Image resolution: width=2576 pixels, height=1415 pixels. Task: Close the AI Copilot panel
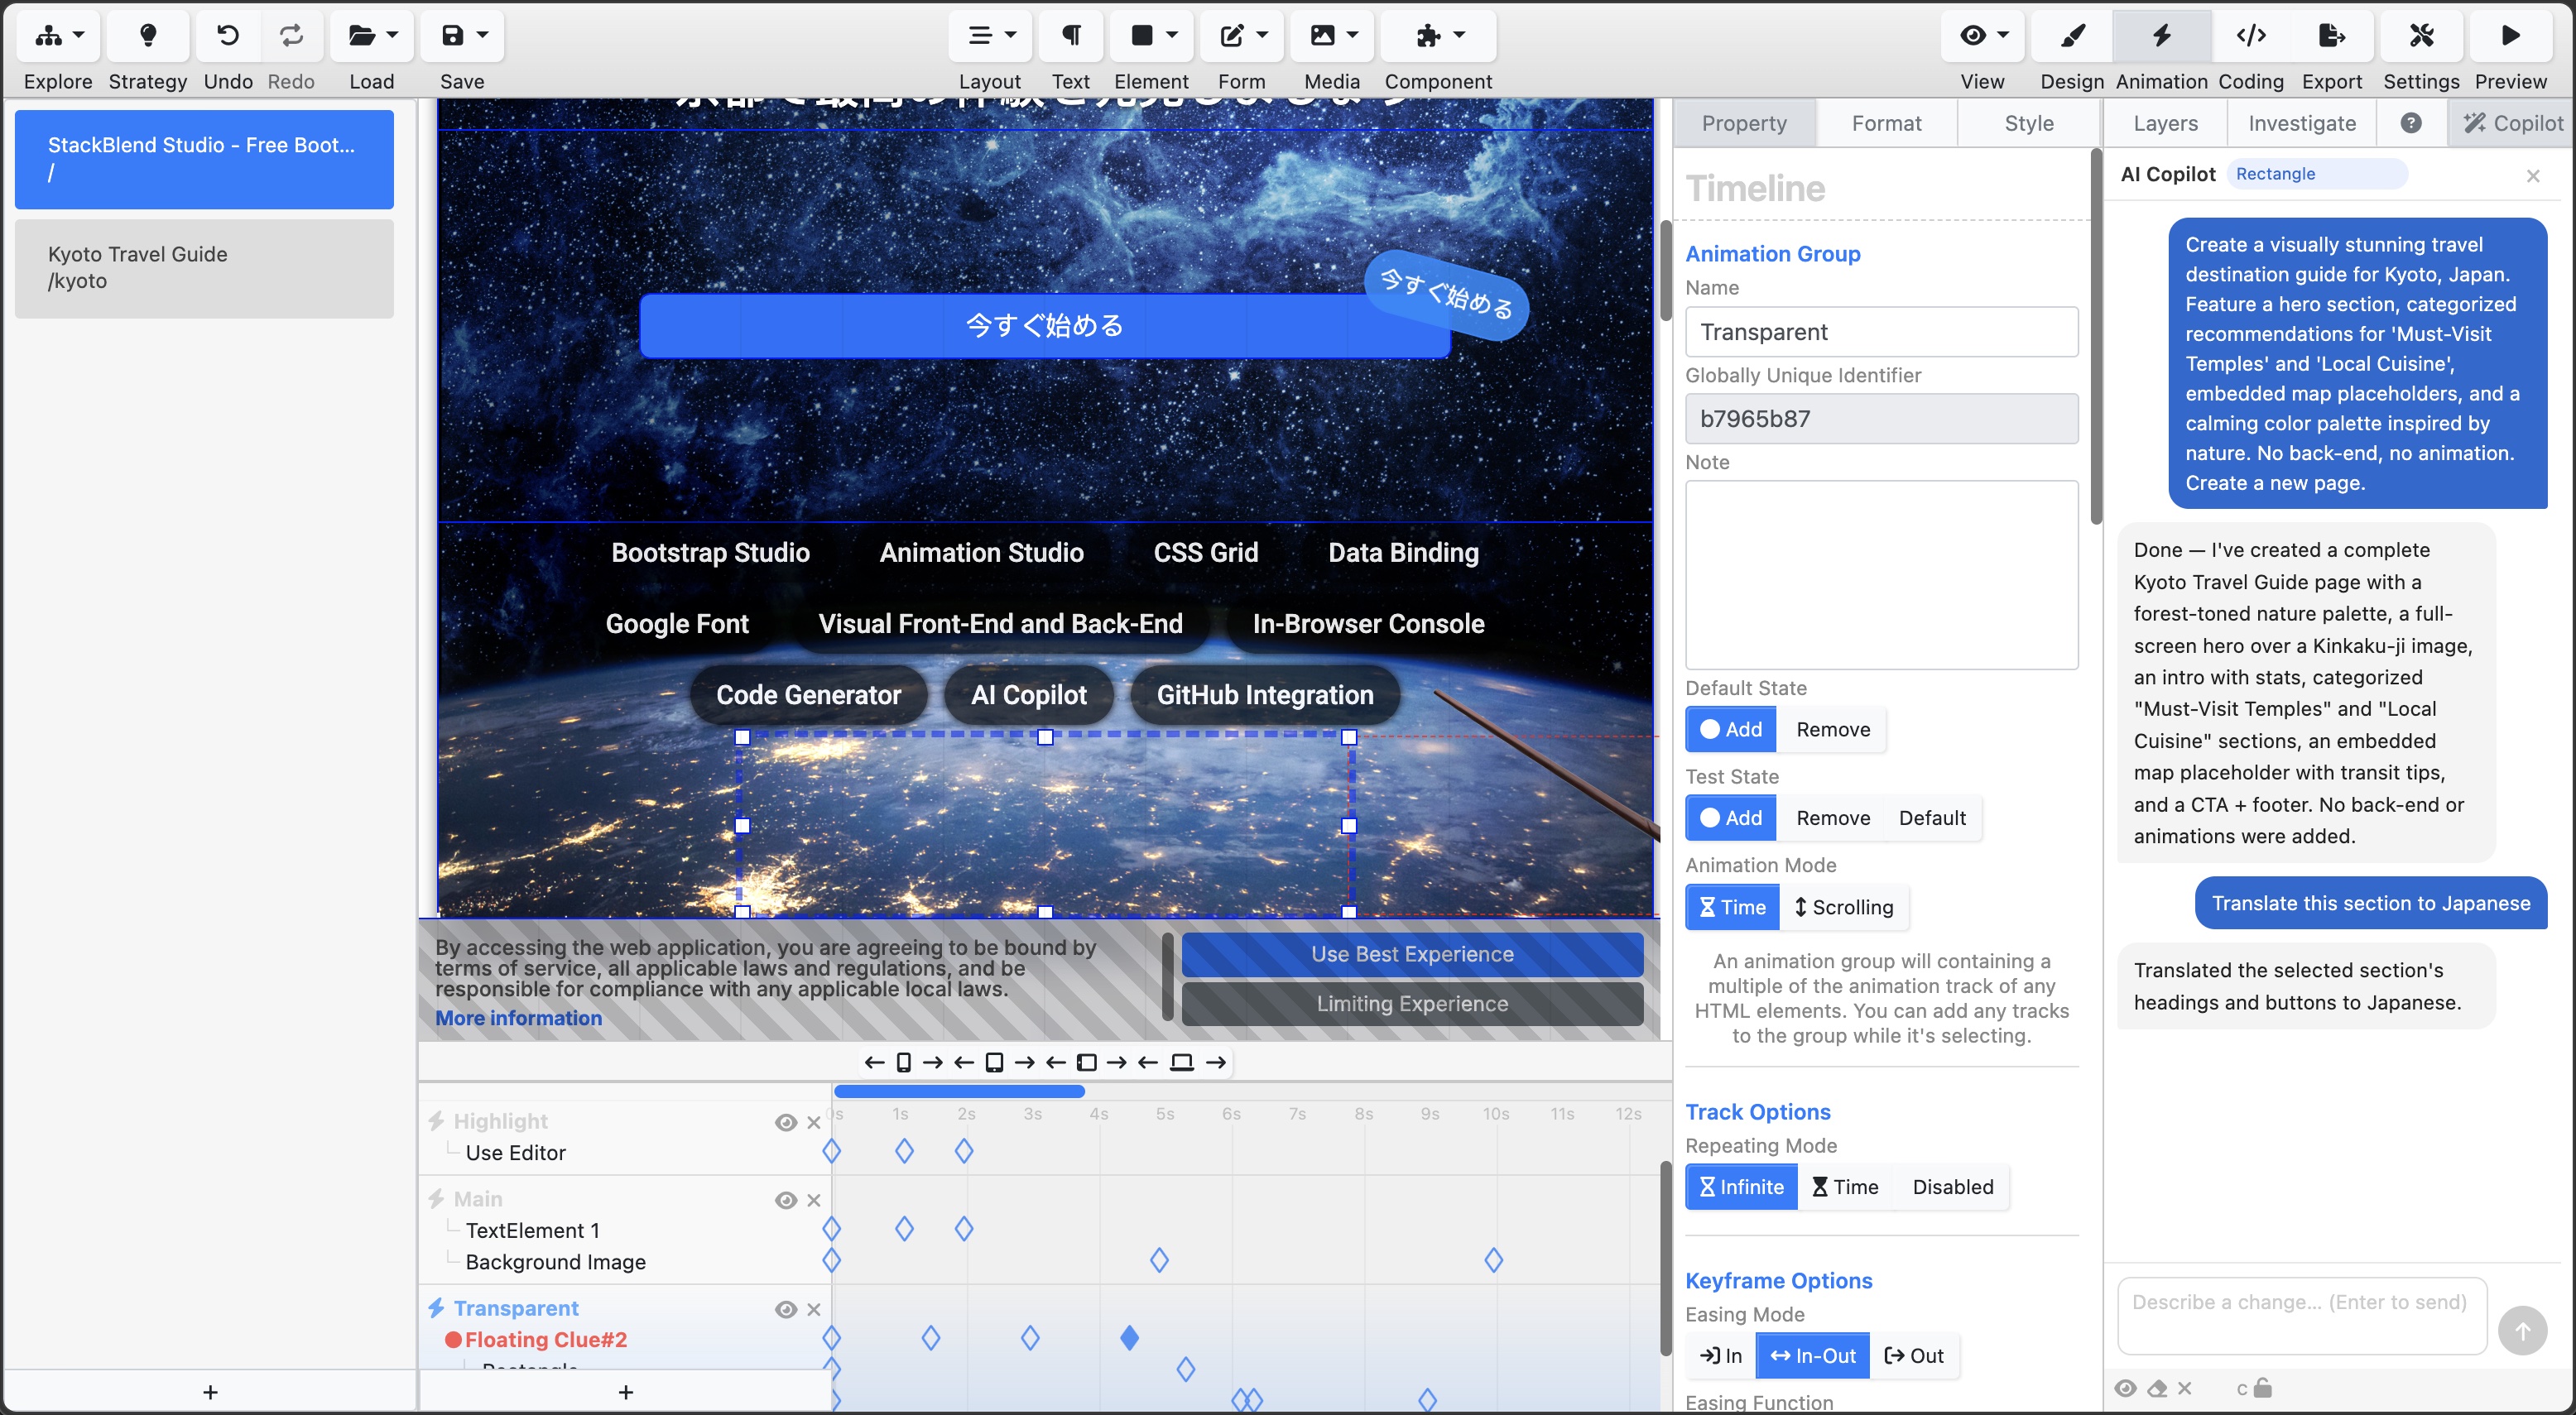tap(2533, 176)
